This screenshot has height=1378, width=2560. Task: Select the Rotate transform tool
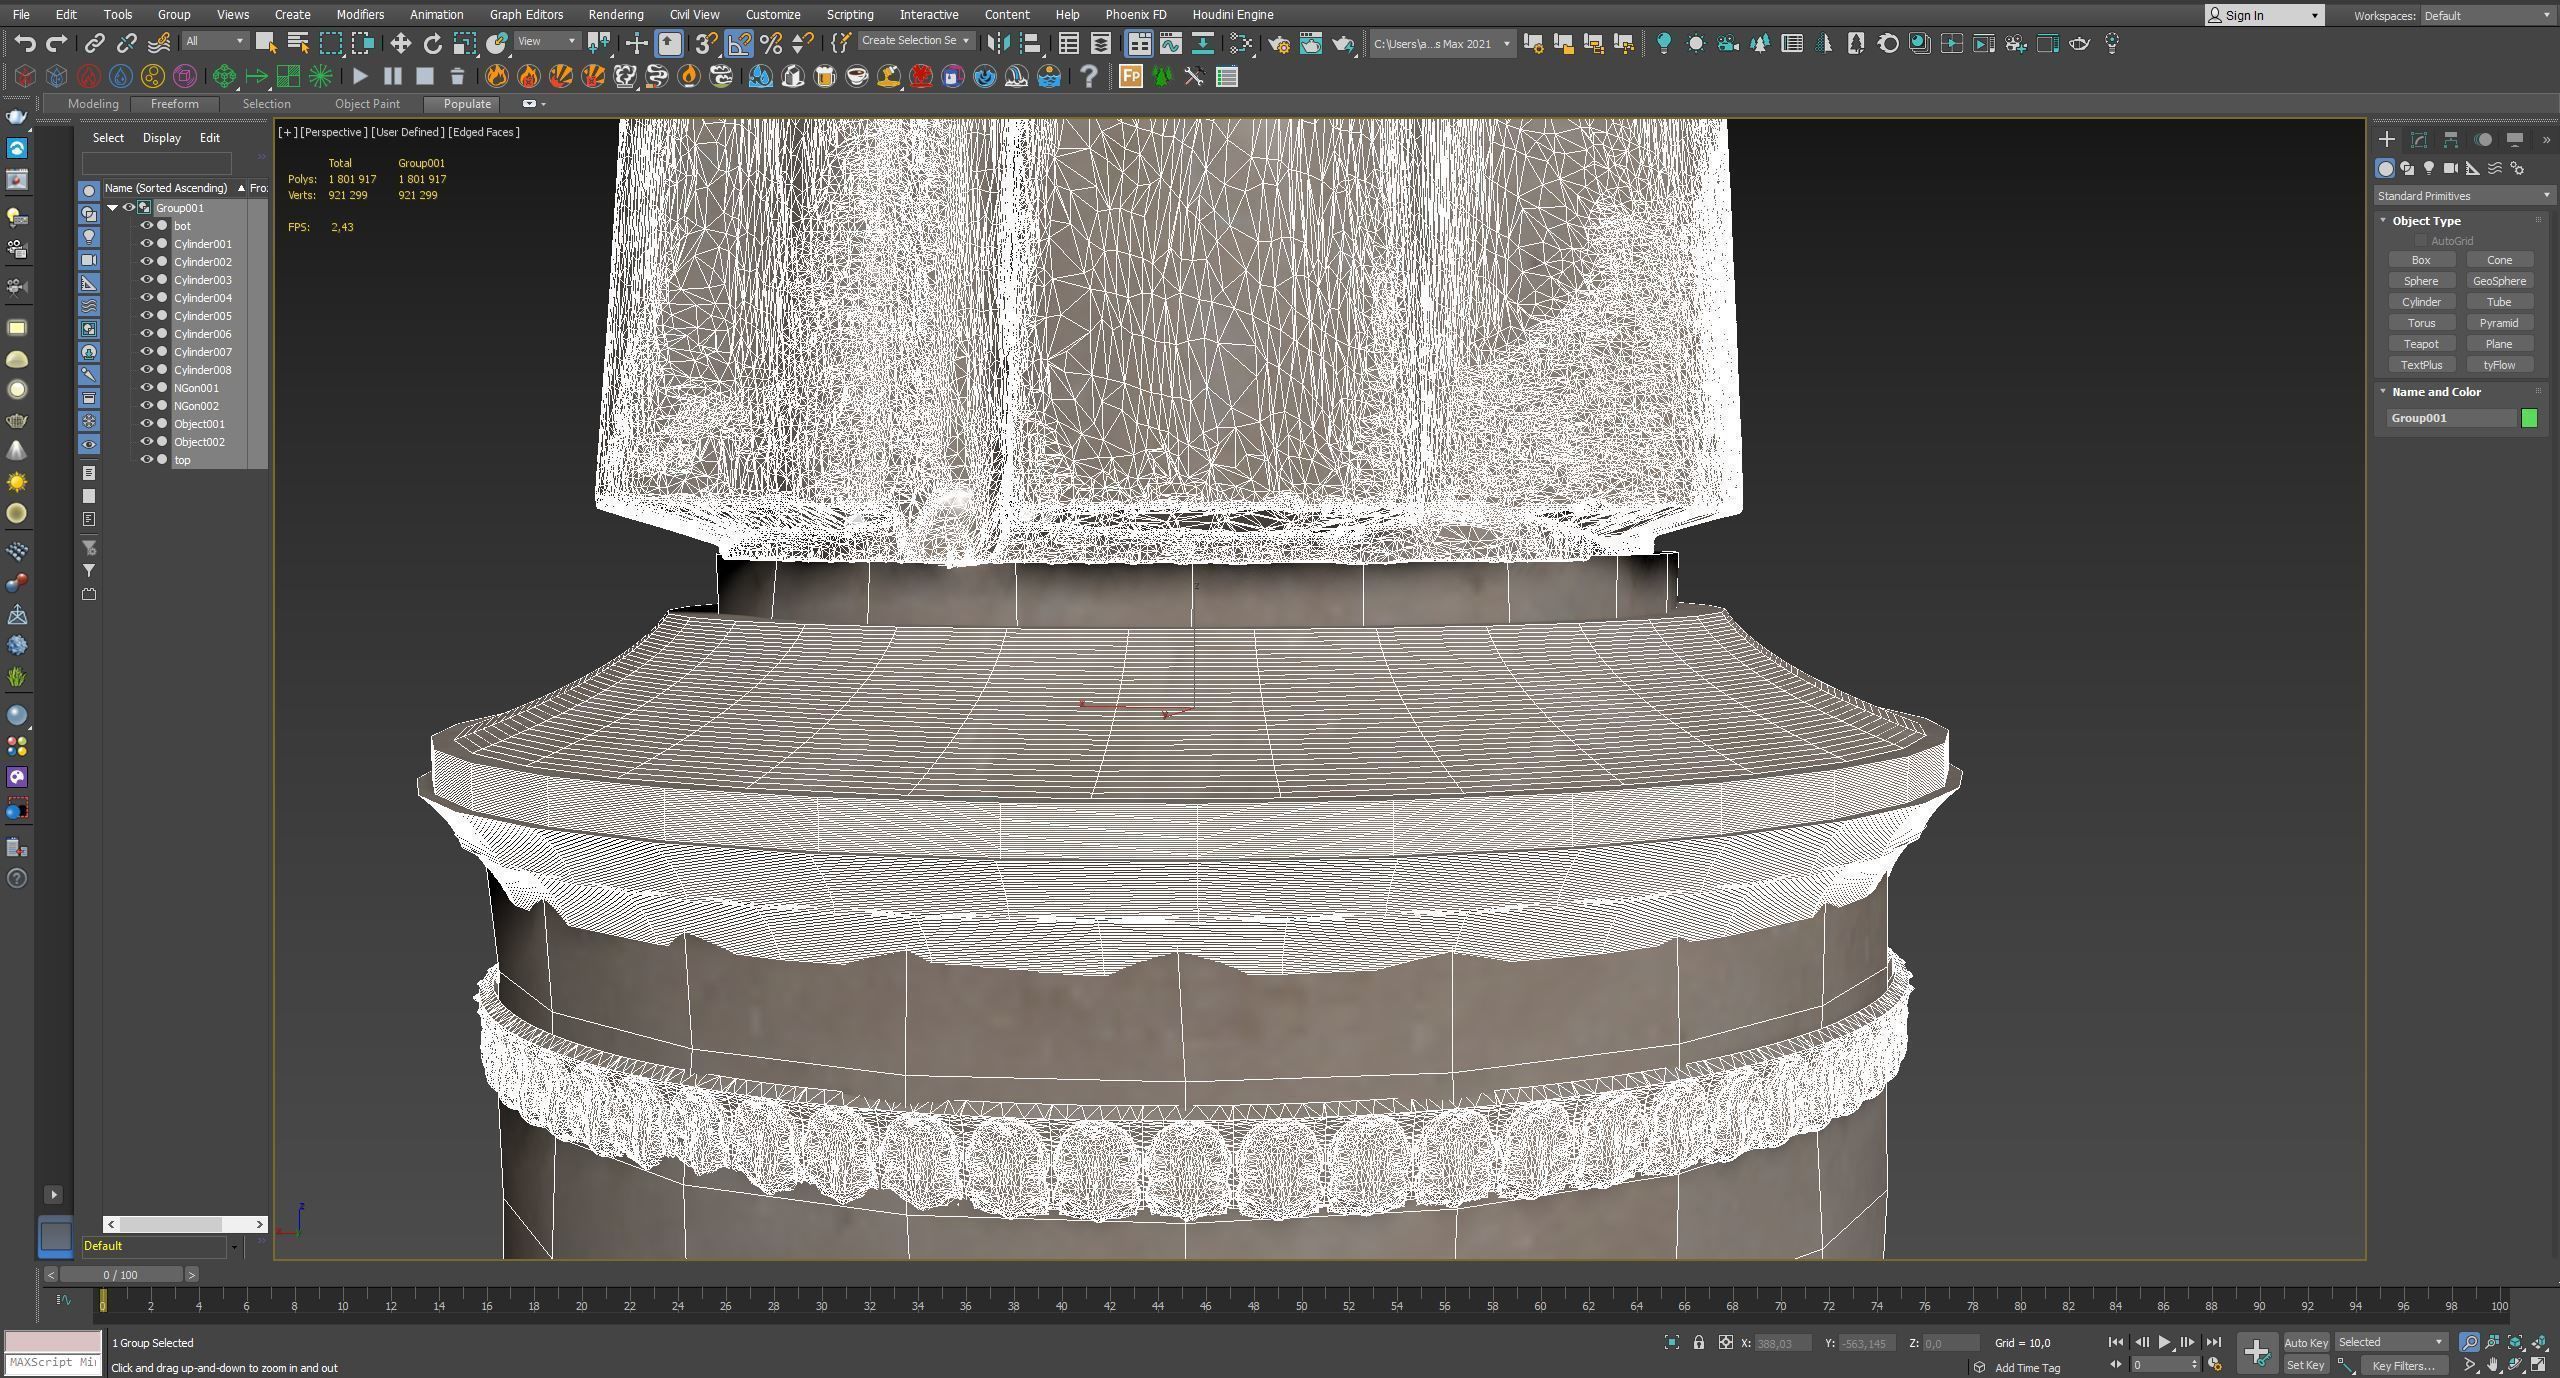(x=432, y=43)
